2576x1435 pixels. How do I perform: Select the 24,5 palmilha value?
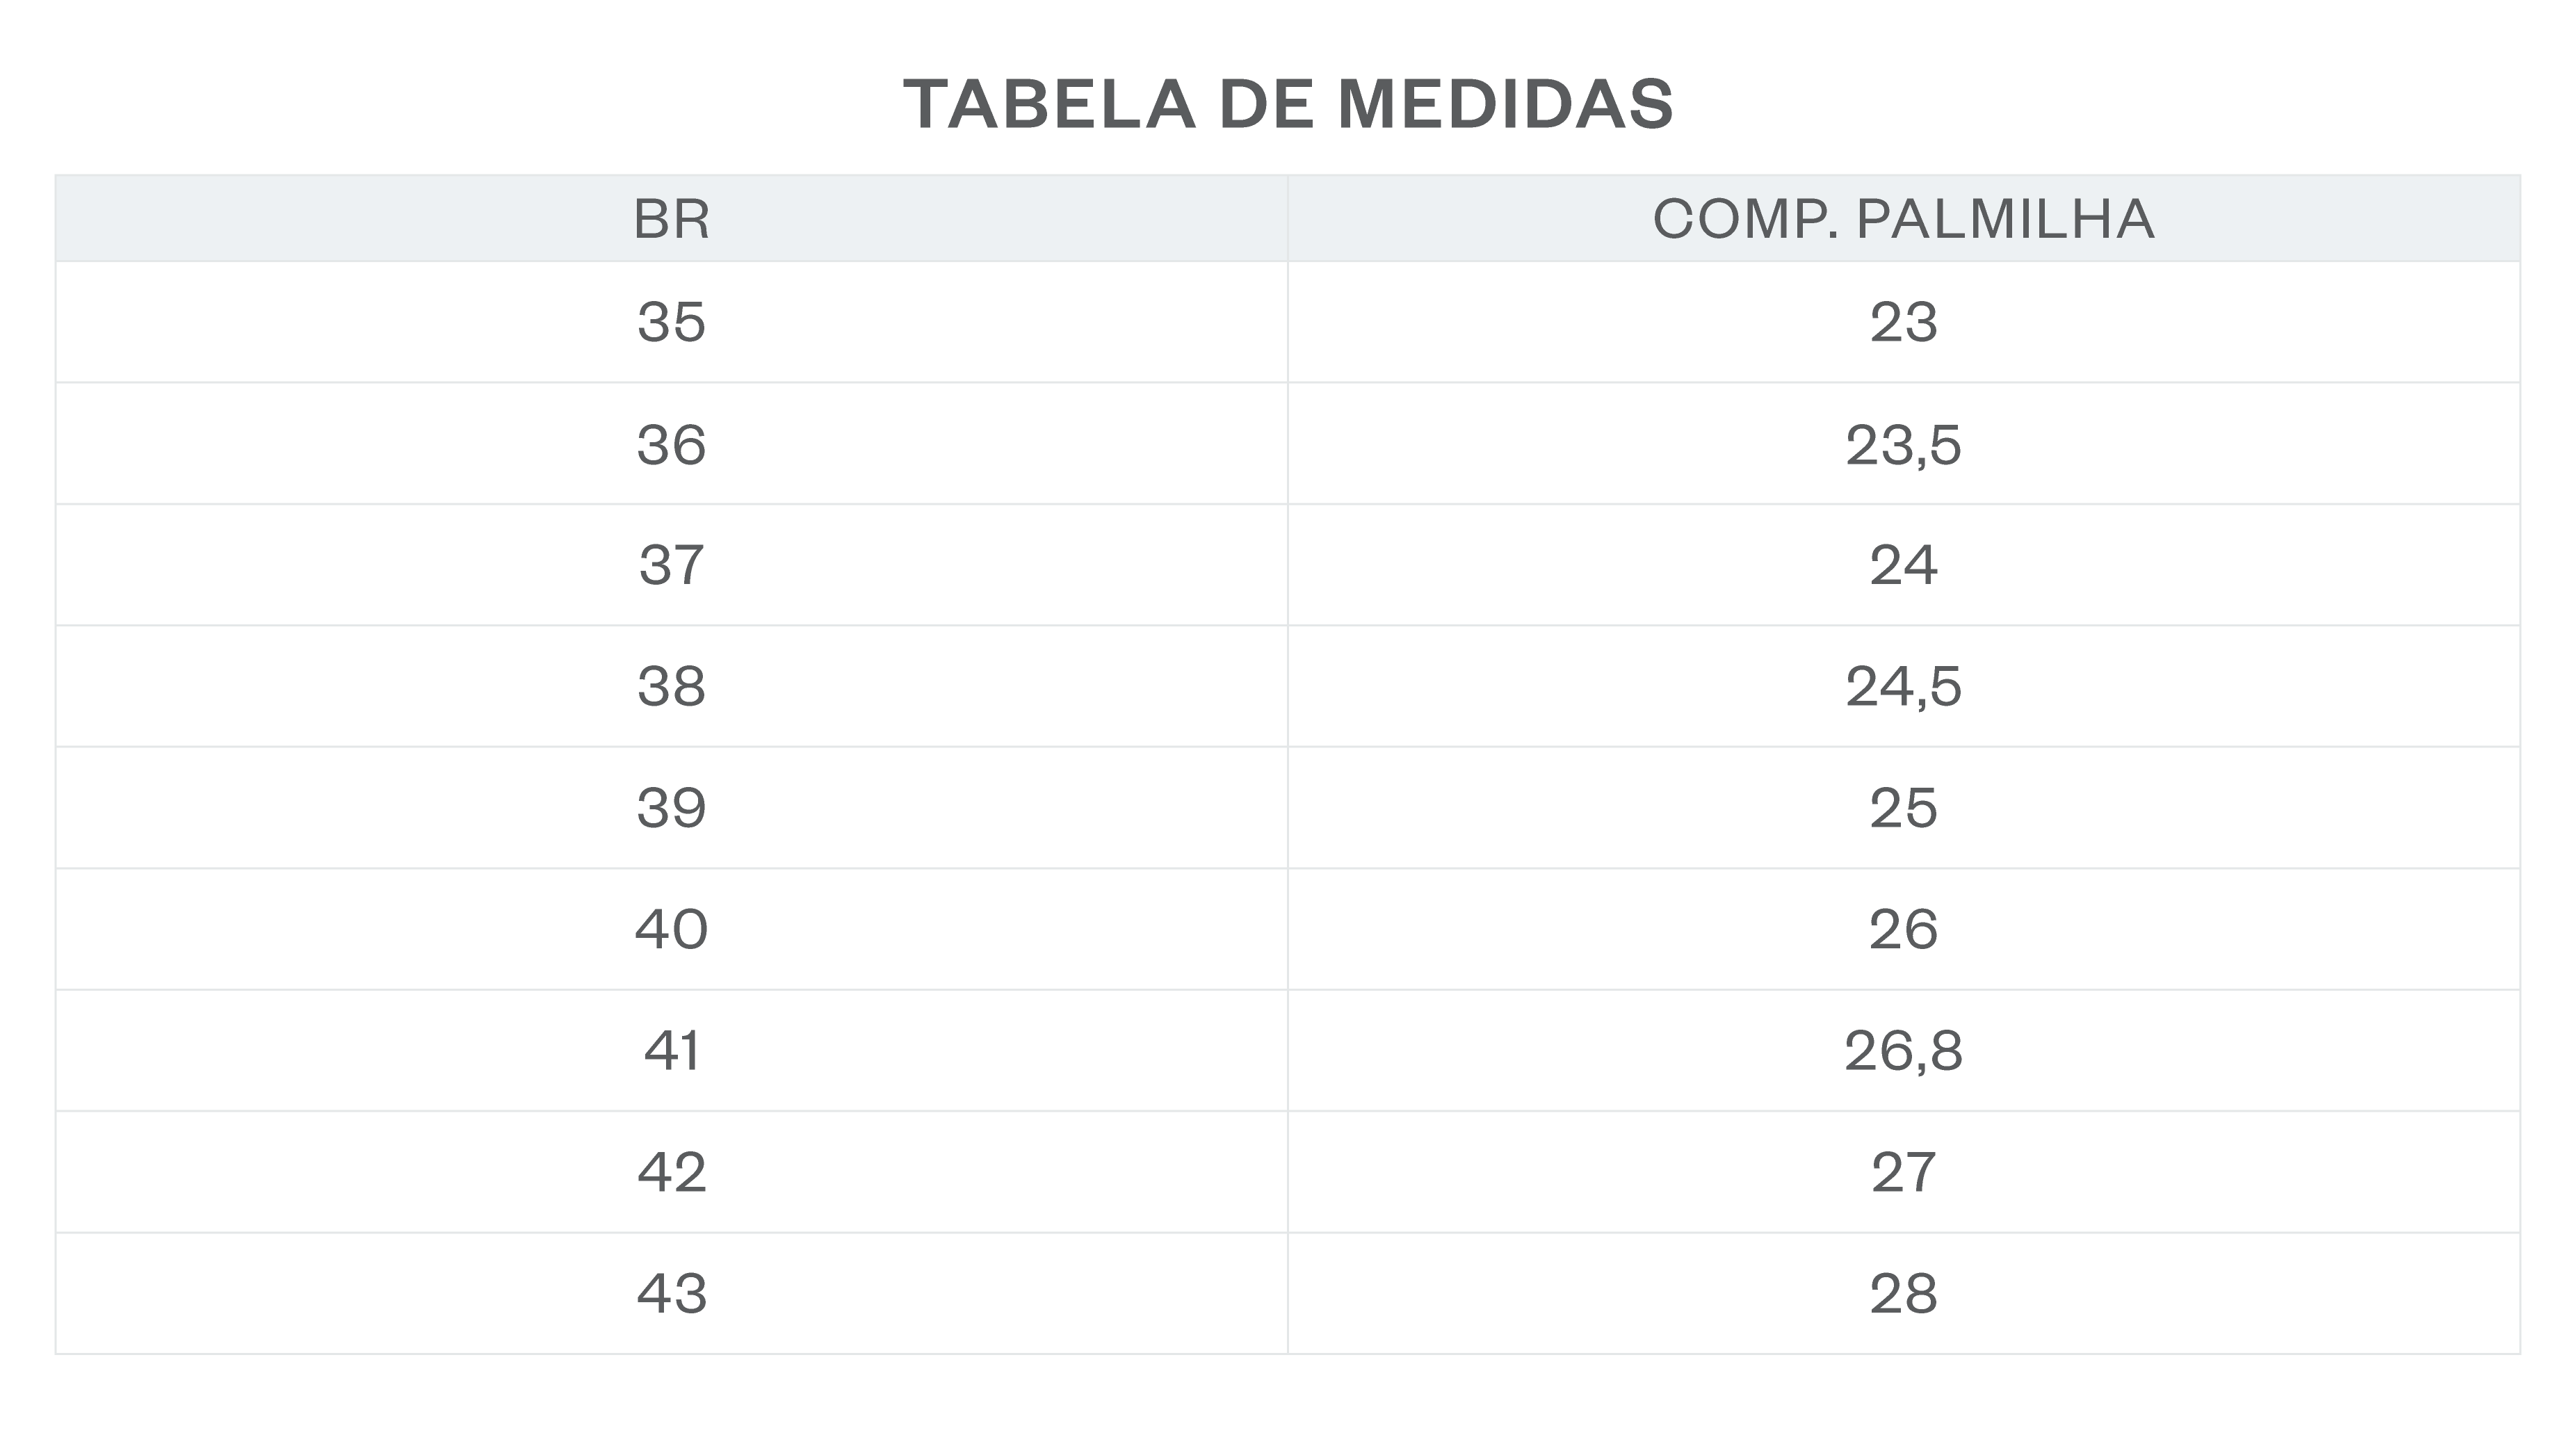[1903, 686]
